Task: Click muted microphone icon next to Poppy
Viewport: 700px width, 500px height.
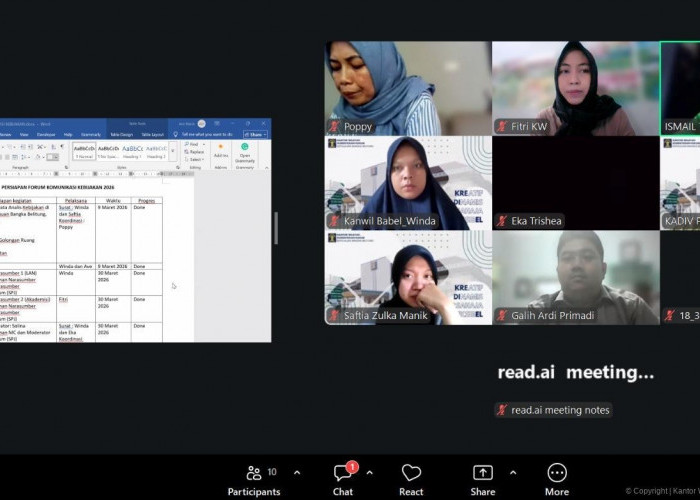Action: click(x=334, y=127)
